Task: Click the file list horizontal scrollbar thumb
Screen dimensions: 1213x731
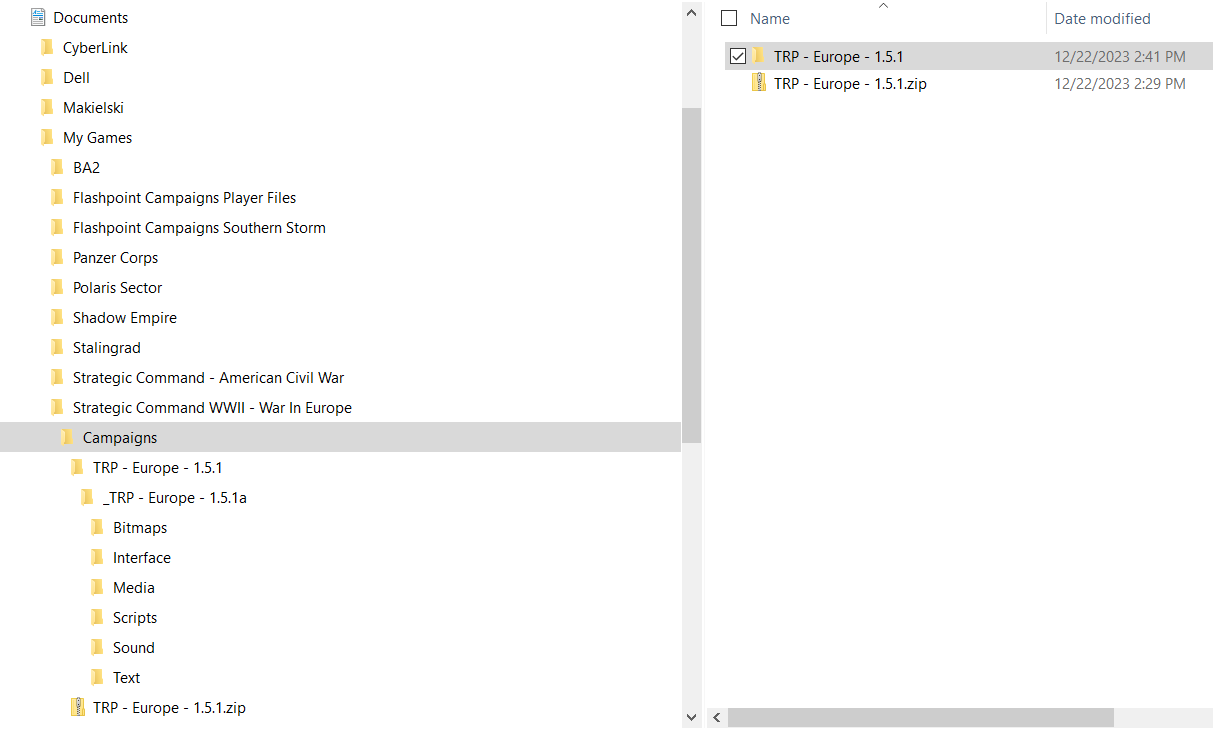Action: pos(921,717)
